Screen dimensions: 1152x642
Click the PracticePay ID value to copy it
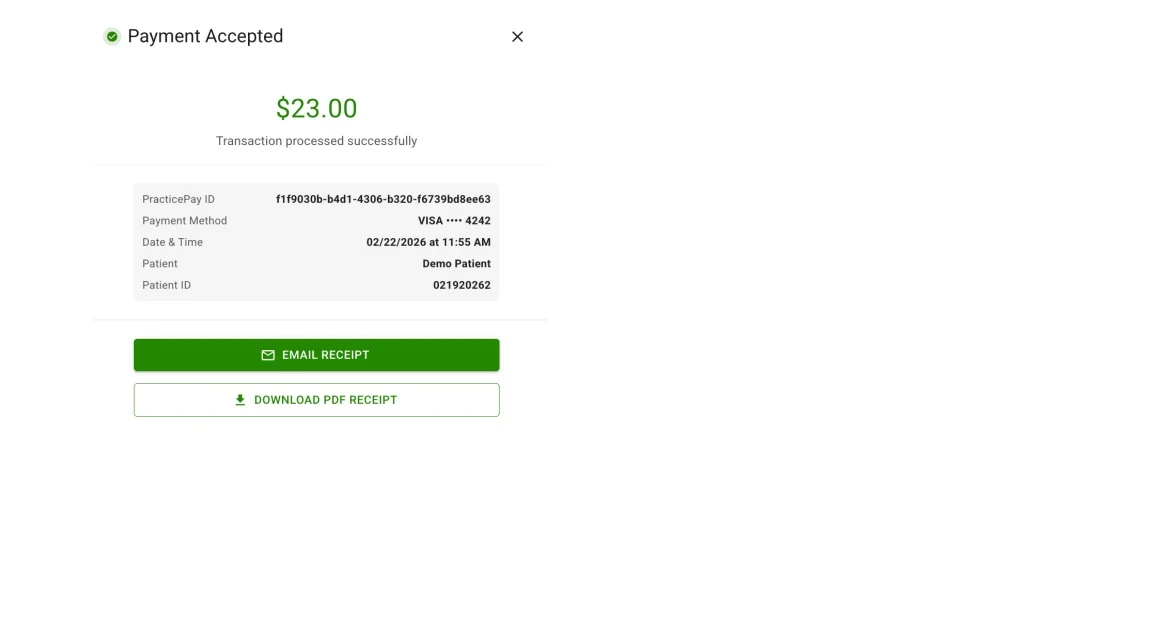(384, 199)
